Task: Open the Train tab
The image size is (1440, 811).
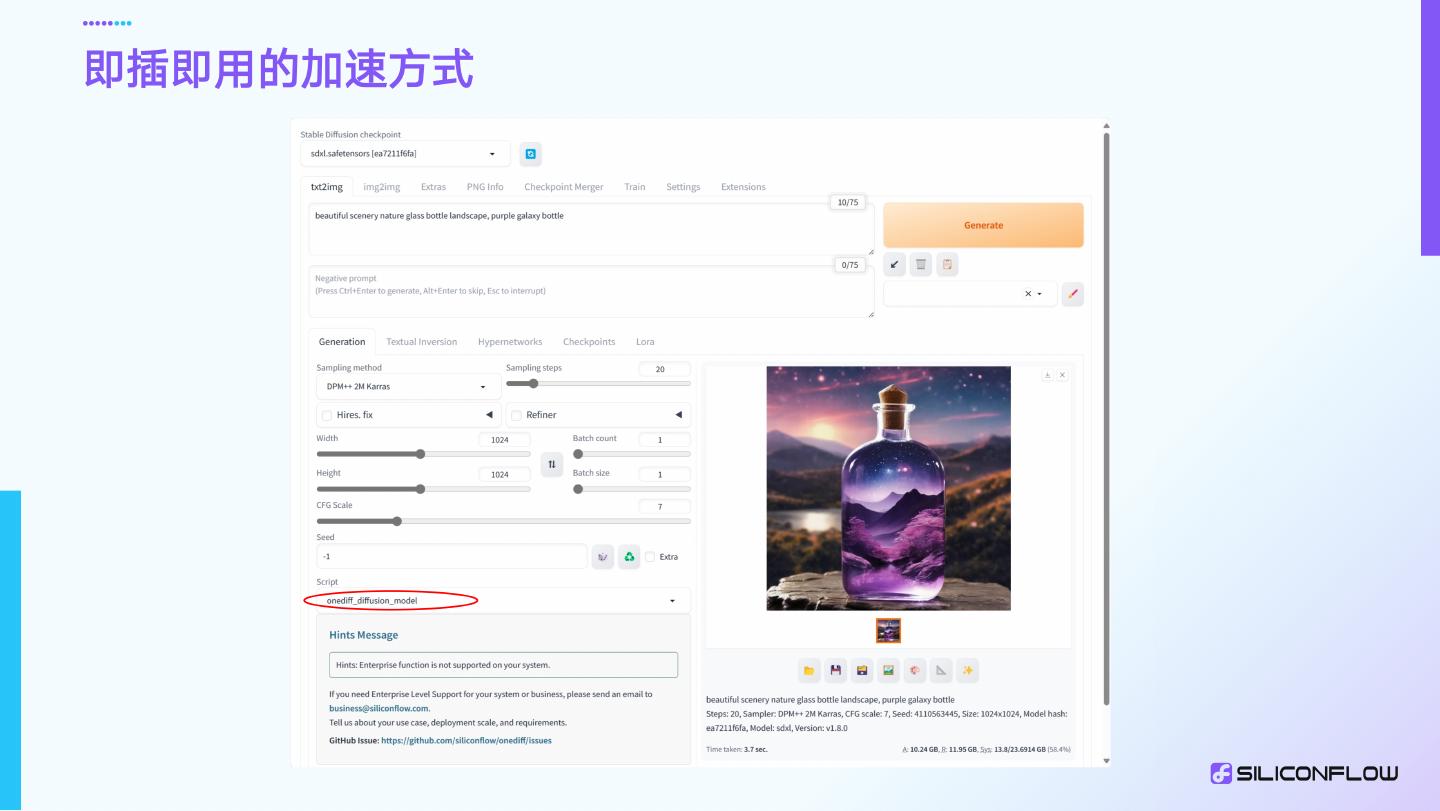Action: tap(635, 187)
